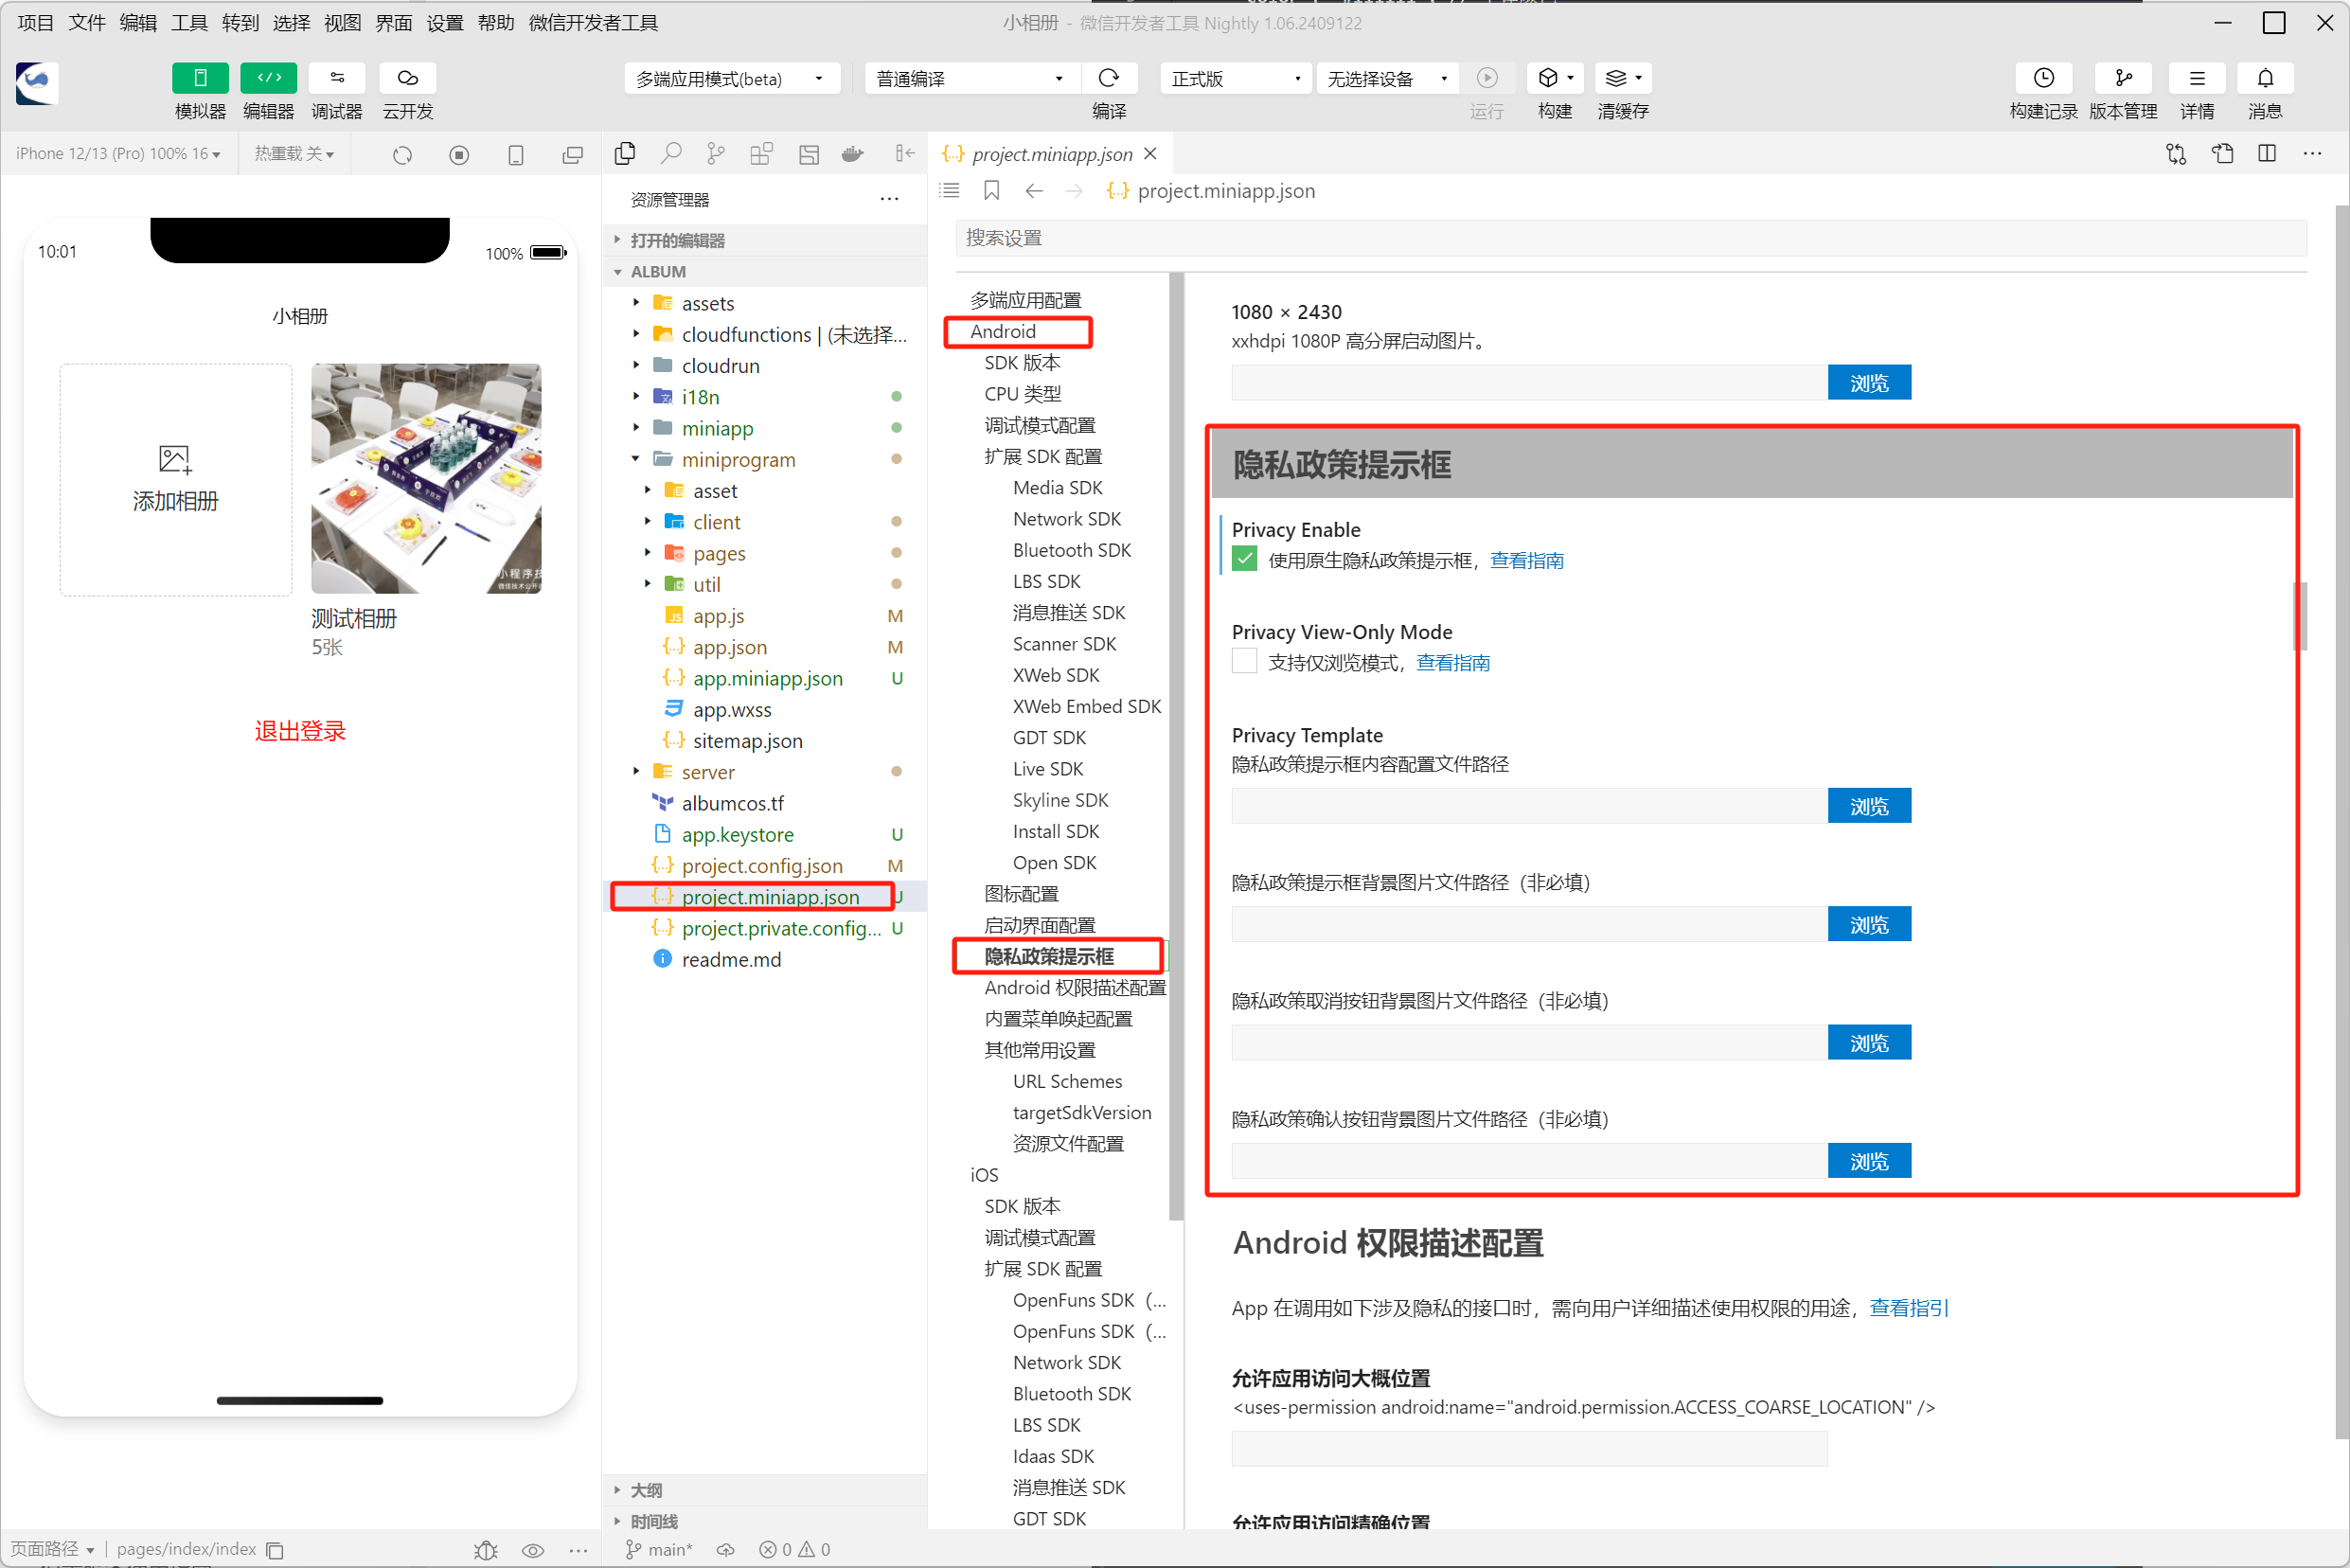The width and height of the screenshot is (2350, 1568).
Task: Click the compile refresh icon
Action: click(1109, 78)
